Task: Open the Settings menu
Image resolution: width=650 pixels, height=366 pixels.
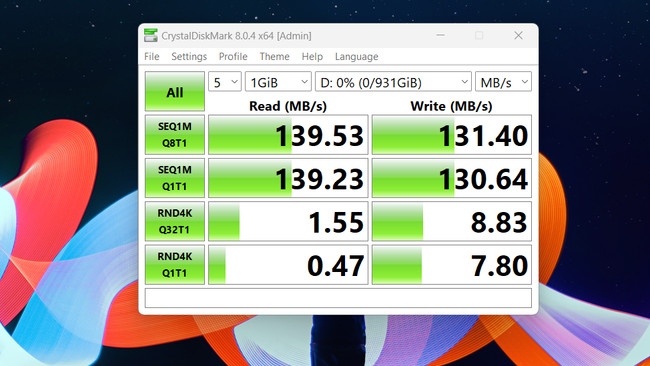Action: [189, 56]
